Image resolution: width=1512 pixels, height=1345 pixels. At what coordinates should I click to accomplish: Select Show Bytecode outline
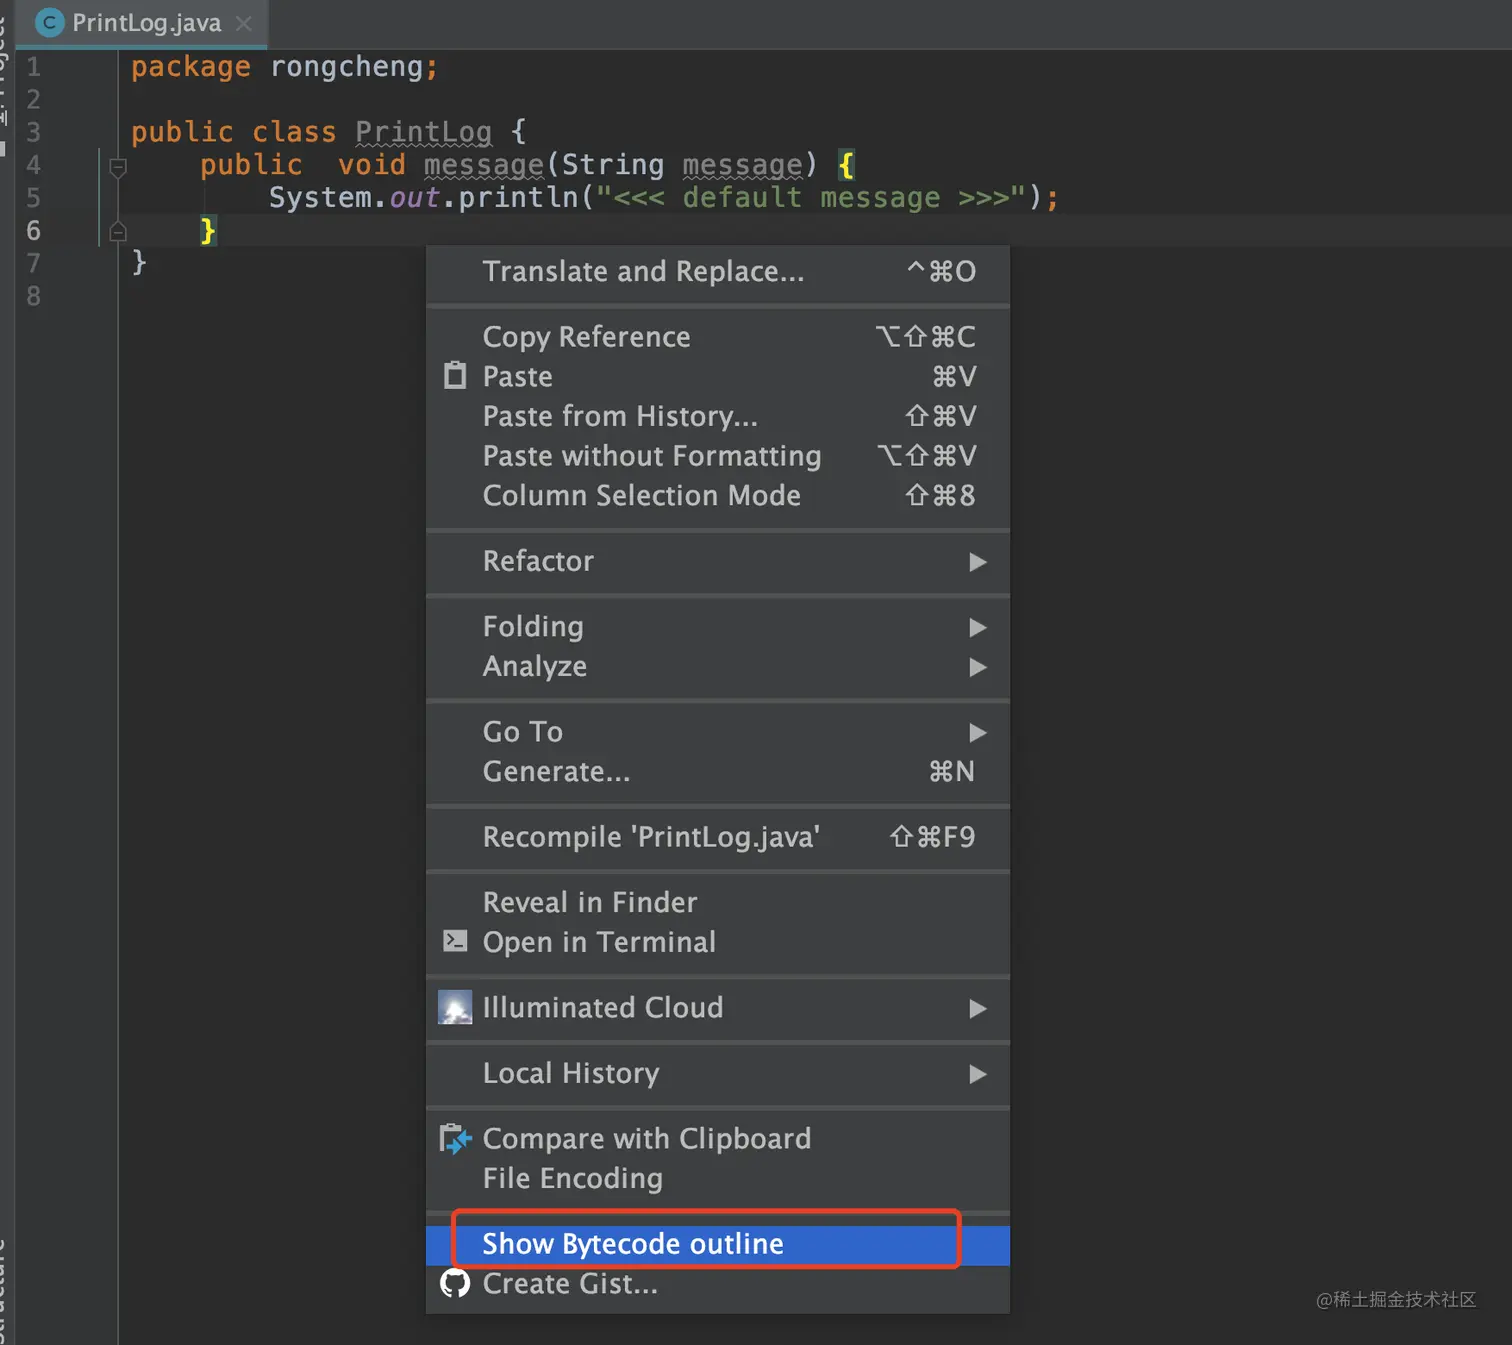point(718,1244)
